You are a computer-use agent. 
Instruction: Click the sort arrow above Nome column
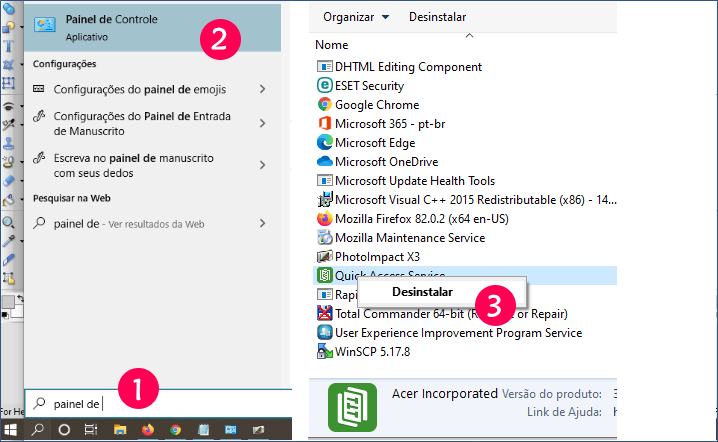click(469, 36)
